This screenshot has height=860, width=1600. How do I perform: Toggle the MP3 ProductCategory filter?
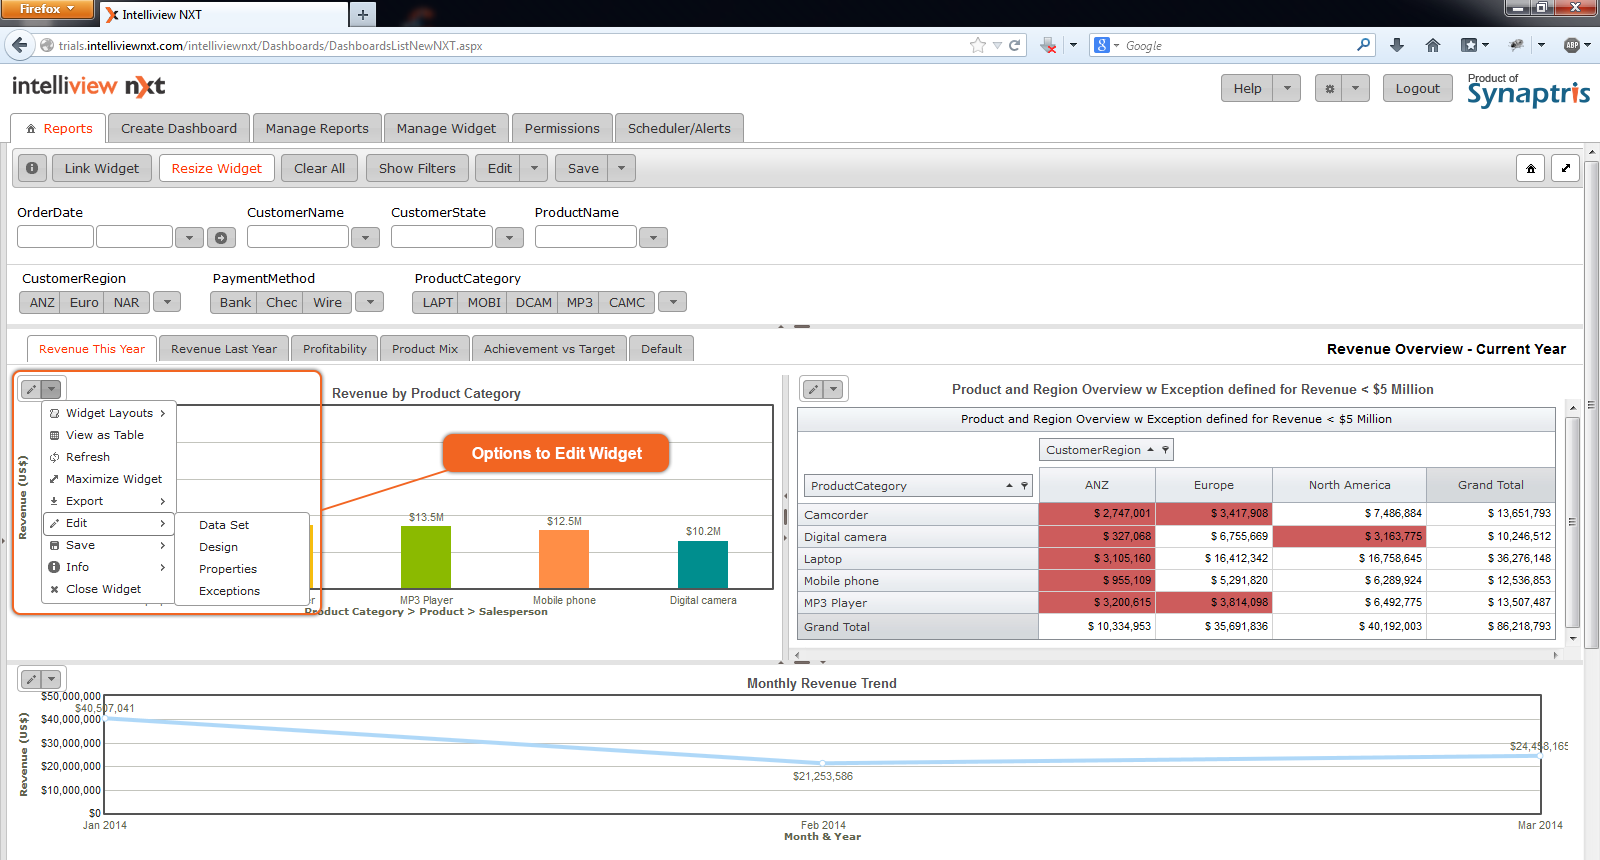tap(580, 302)
